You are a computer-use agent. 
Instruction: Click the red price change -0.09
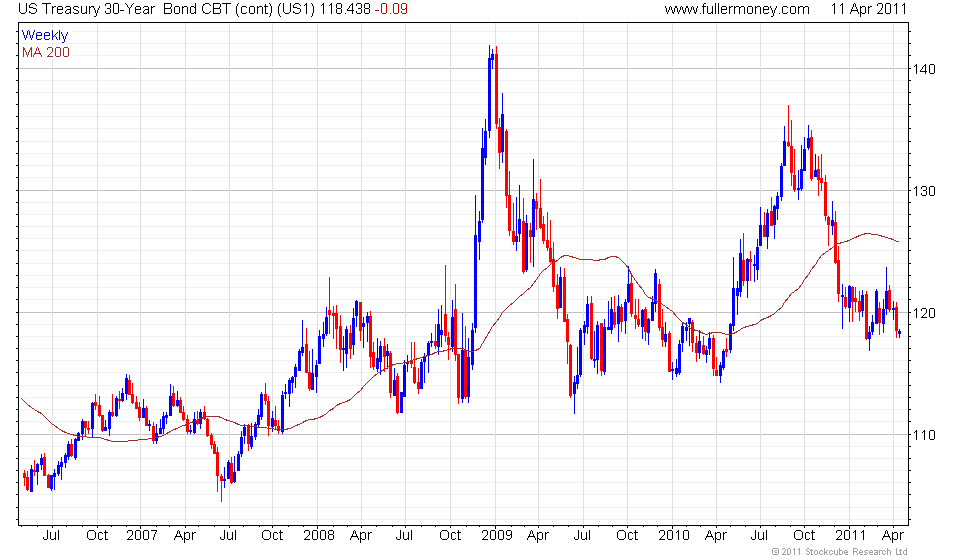click(391, 9)
